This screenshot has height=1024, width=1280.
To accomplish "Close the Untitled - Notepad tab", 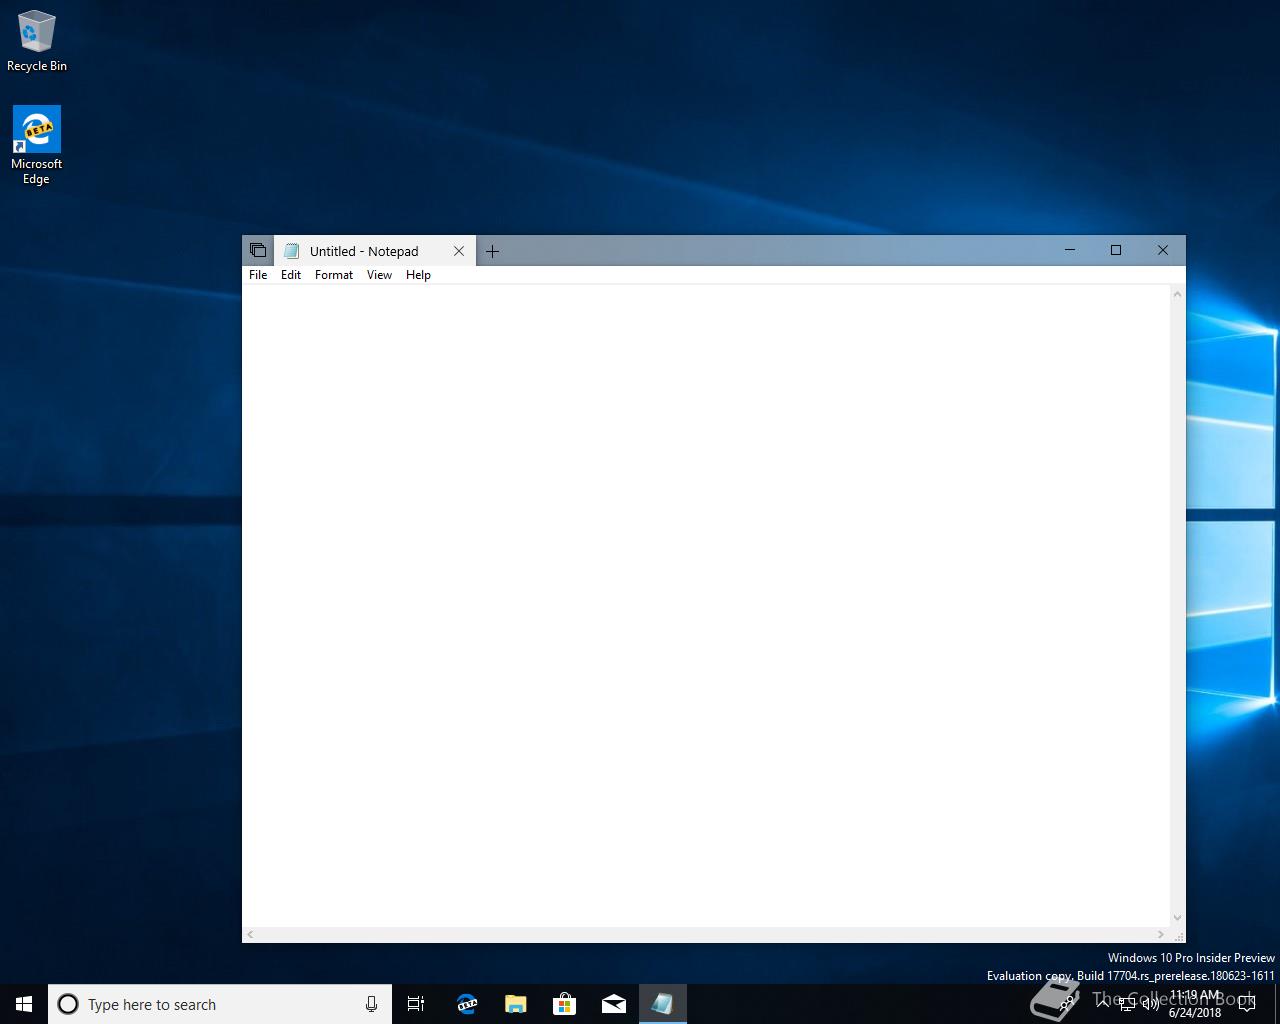I will [459, 251].
